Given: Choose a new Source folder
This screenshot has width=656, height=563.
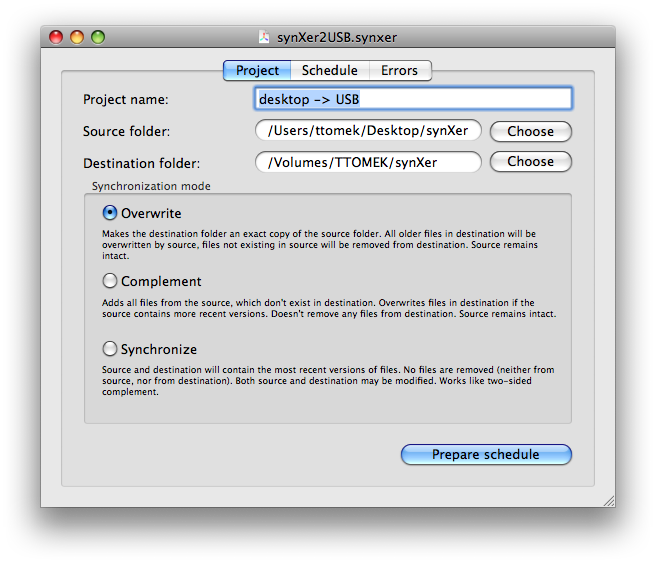Looking at the screenshot, I should pyautogui.click(x=530, y=131).
